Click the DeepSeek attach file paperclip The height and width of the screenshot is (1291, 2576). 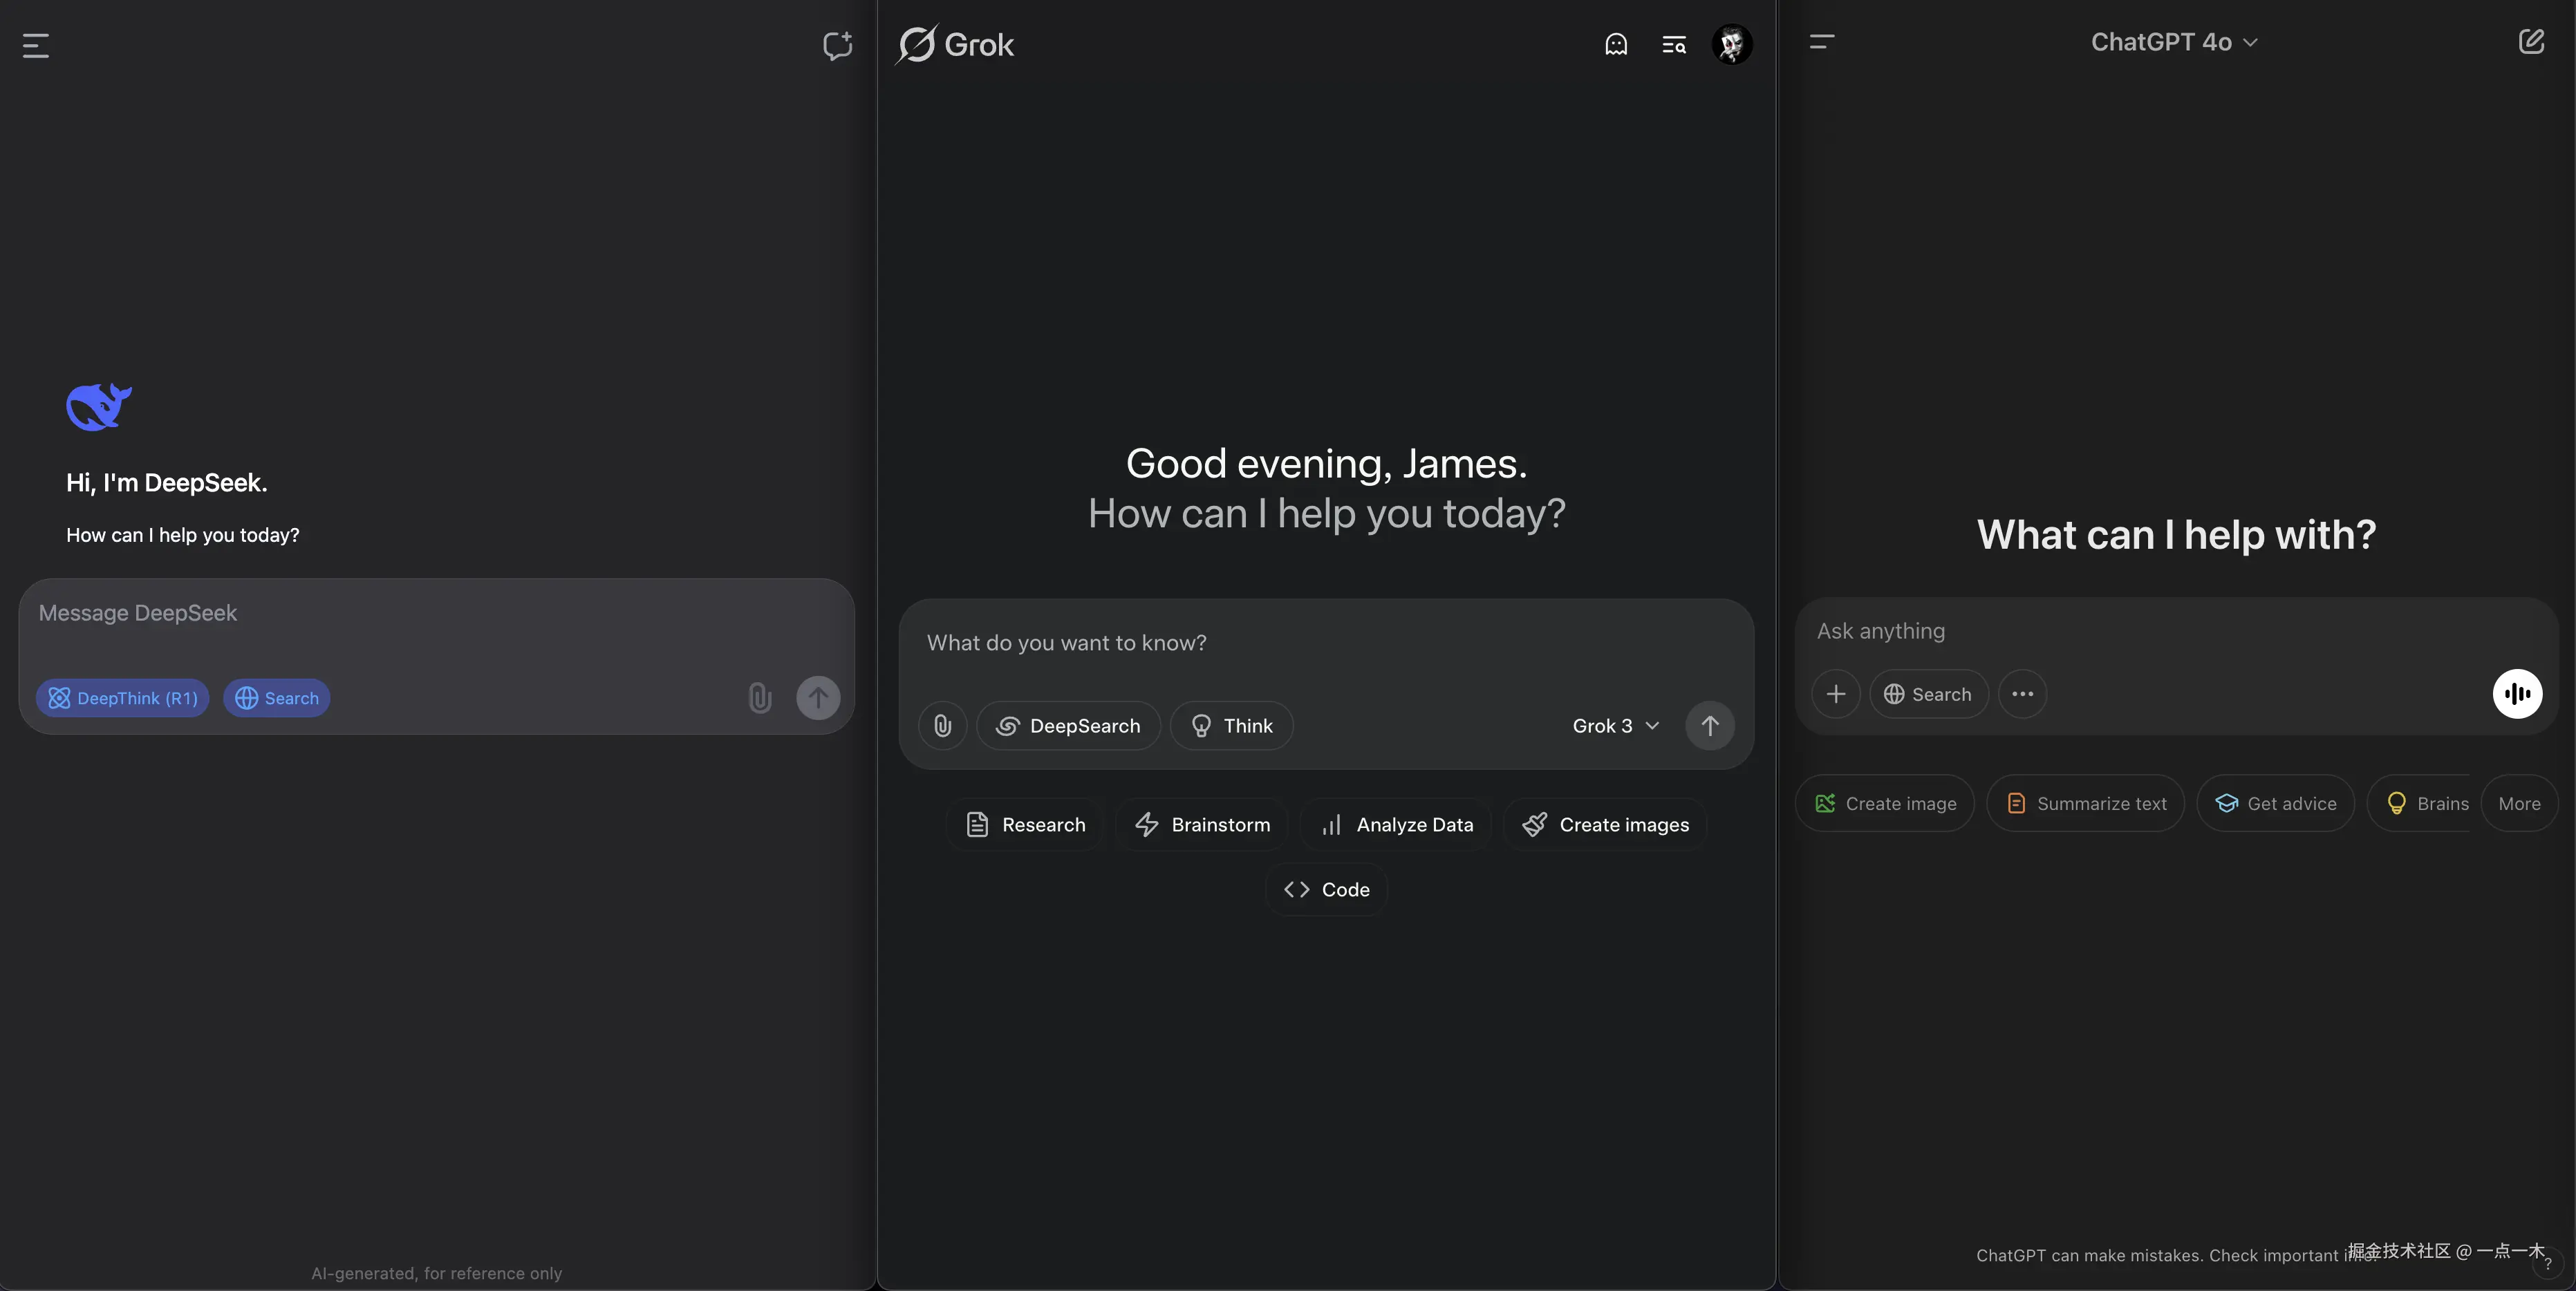[760, 698]
